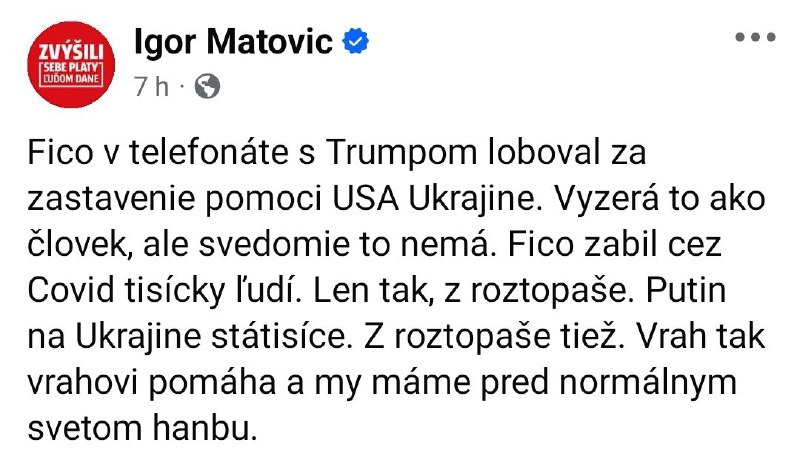Click the word 'svedomie' in the post
This screenshot has width=800, height=459.
click(274, 244)
